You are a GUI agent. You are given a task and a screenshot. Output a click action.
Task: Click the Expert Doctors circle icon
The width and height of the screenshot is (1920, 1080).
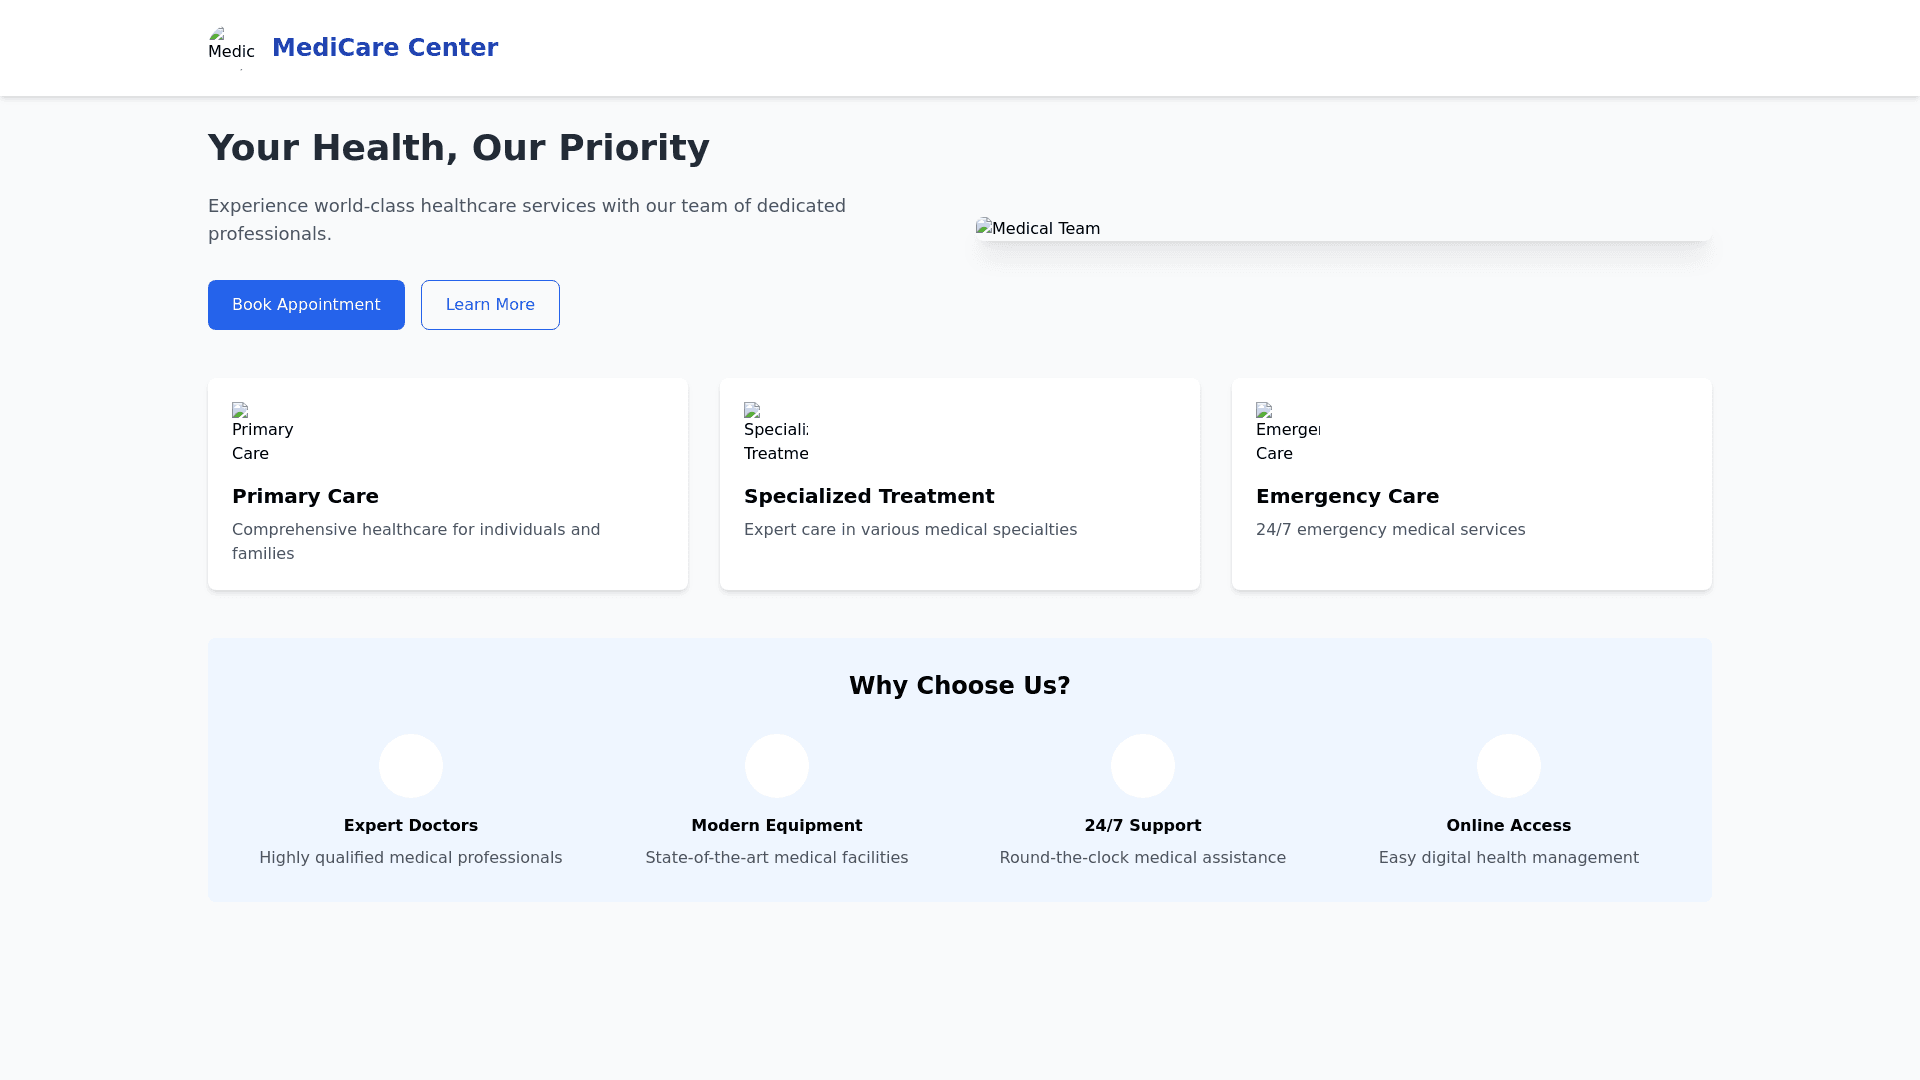(x=411, y=766)
